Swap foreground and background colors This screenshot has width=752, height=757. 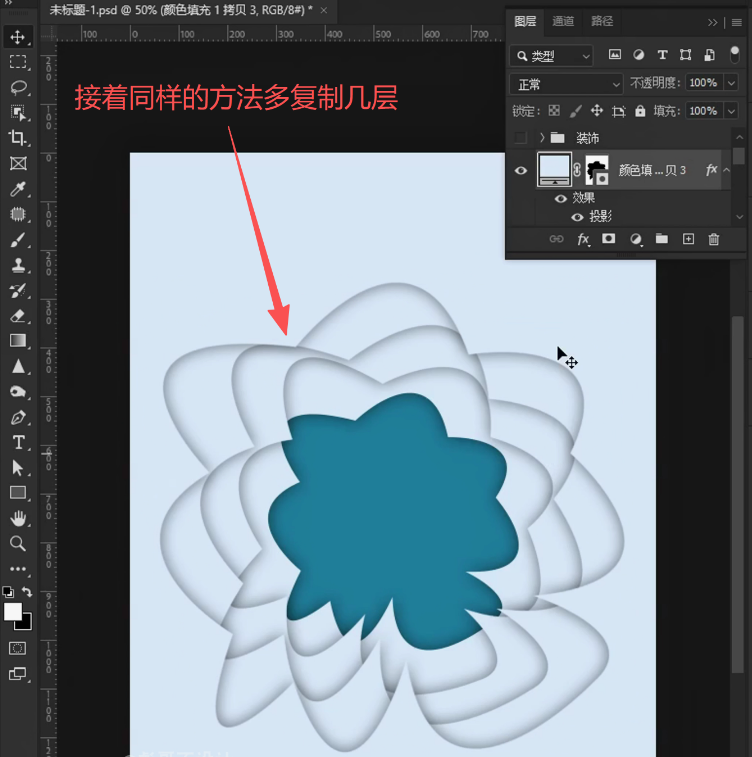(27, 592)
